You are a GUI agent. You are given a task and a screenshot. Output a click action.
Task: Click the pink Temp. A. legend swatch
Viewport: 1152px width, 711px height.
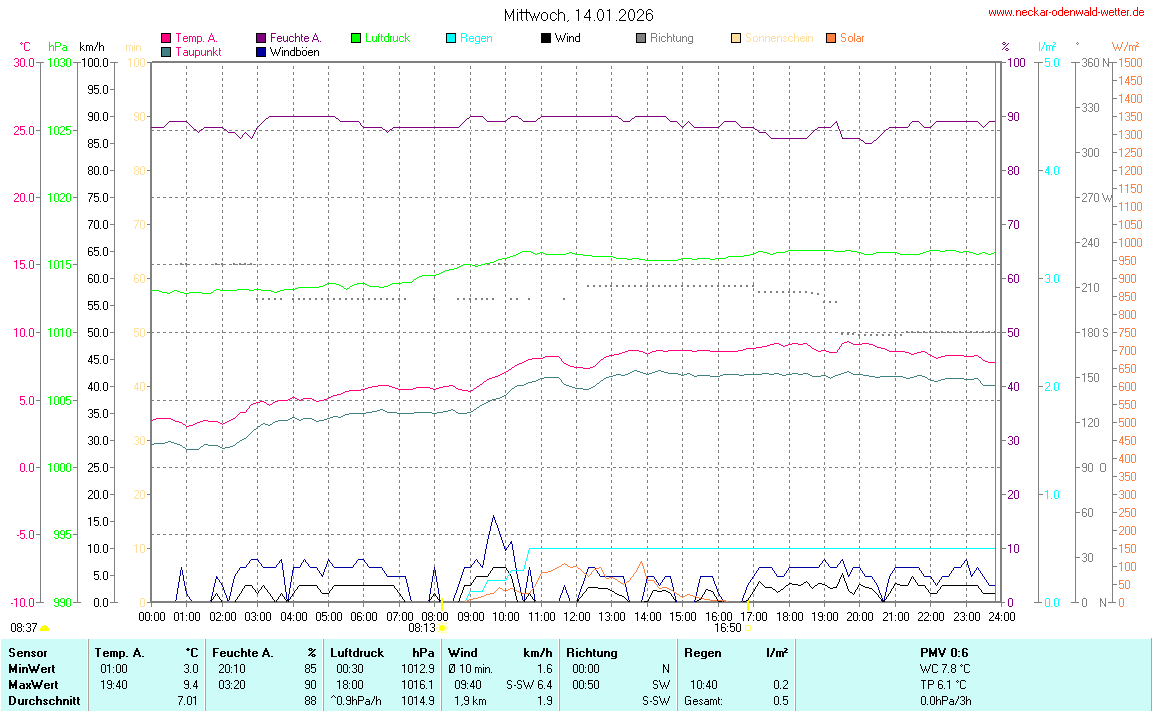pos(166,38)
